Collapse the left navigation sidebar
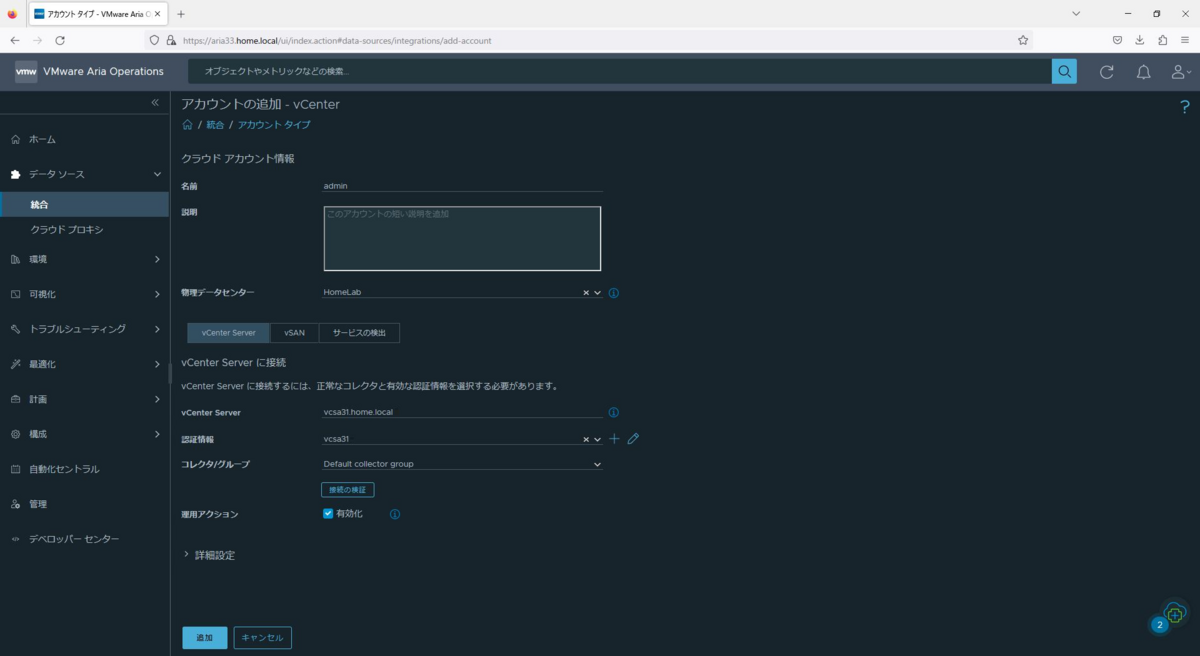 [155, 103]
